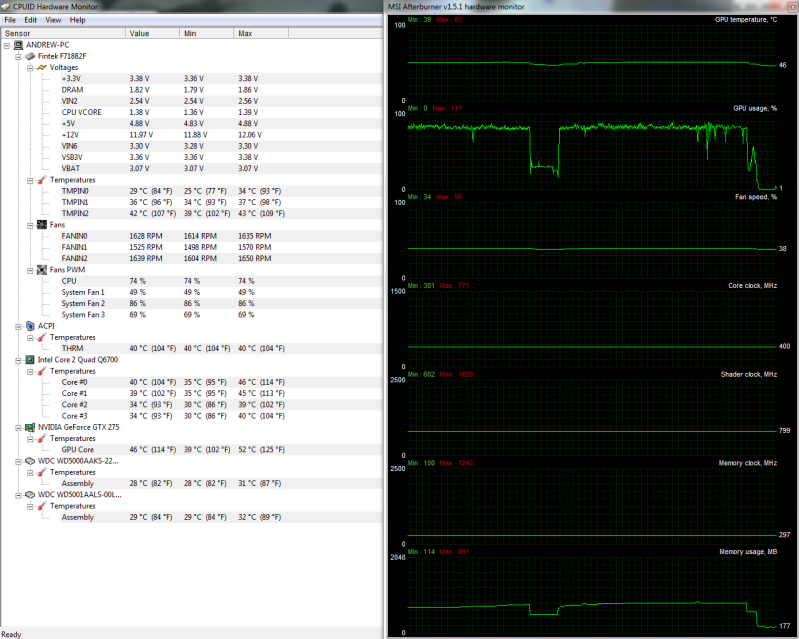
Task: Click the Value column header
Action: pyautogui.click(x=152, y=33)
